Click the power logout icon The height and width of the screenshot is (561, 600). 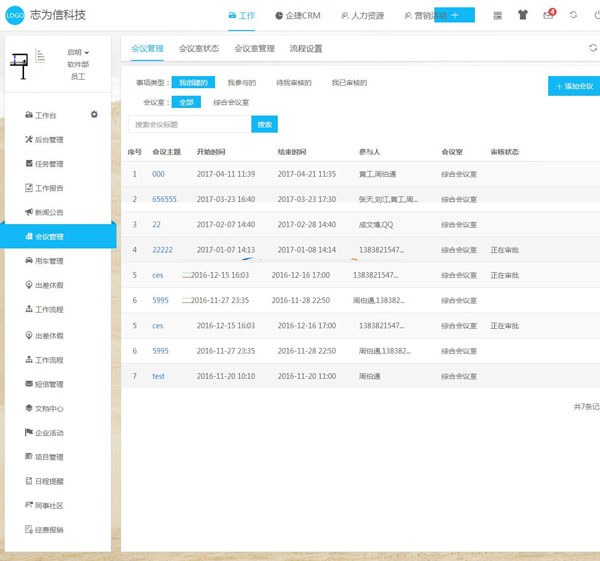point(596,15)
